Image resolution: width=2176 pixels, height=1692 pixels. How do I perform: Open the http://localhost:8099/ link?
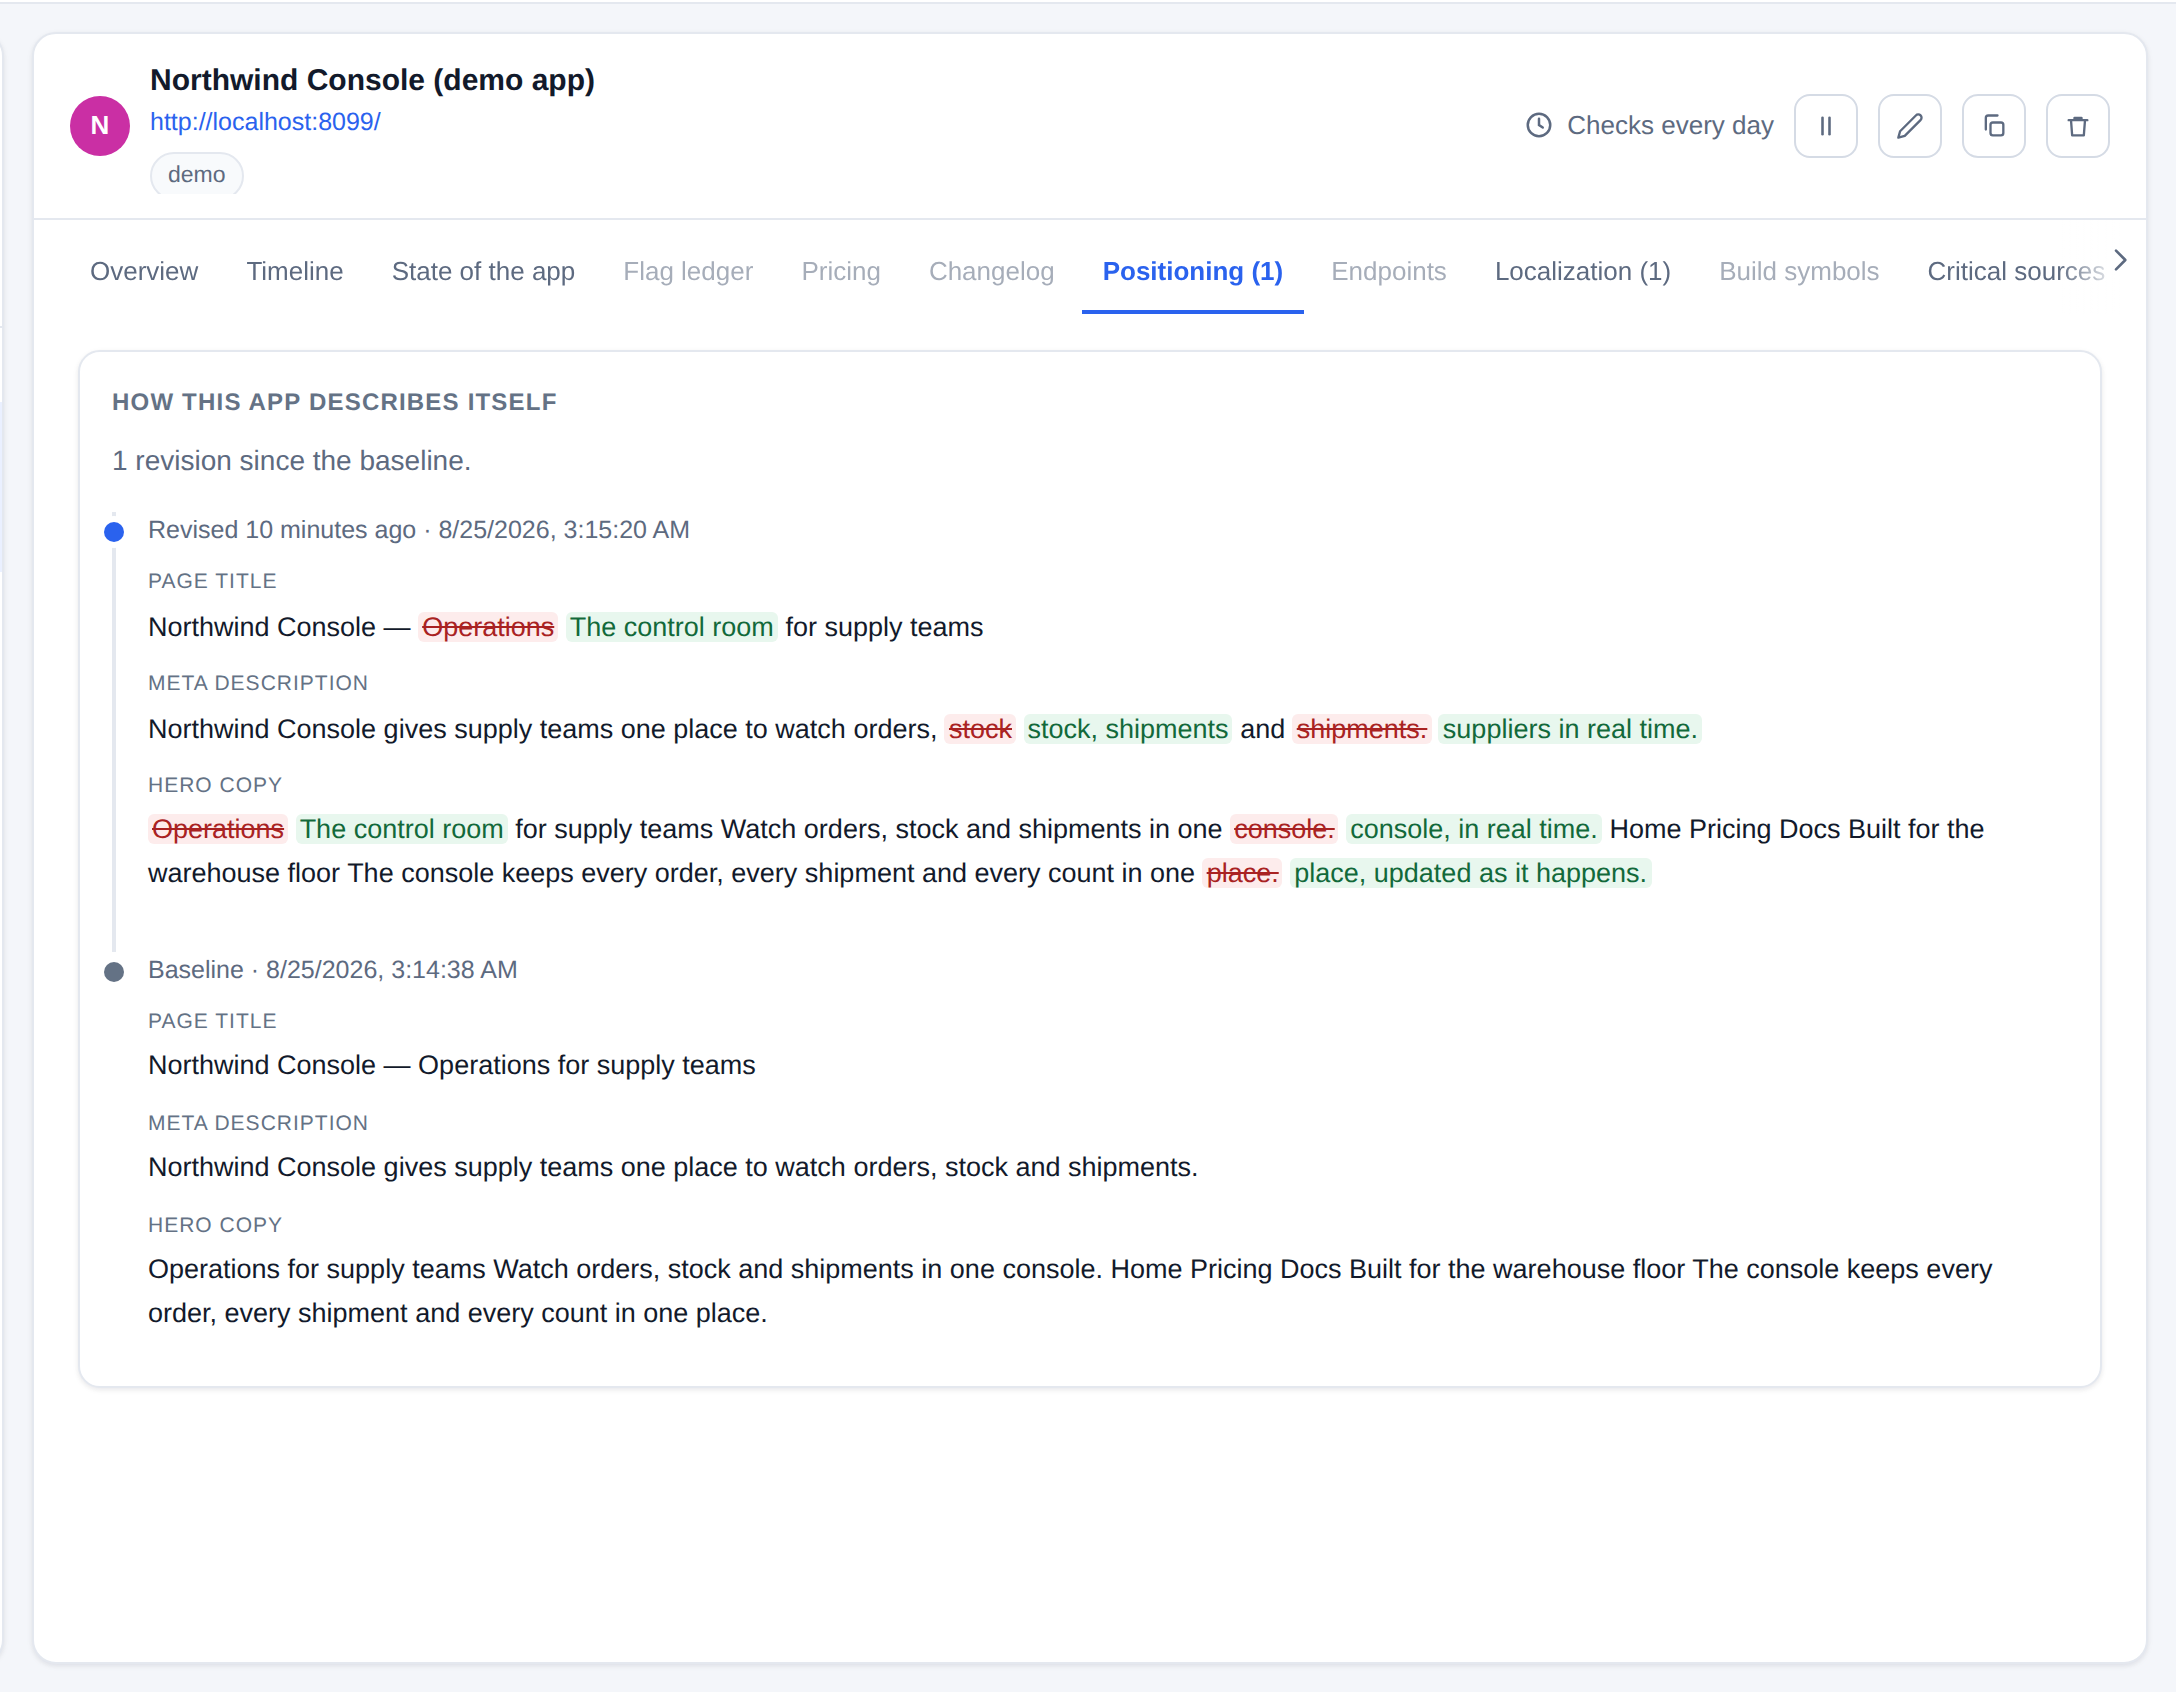pyautogui.click(x=265, y=122)
